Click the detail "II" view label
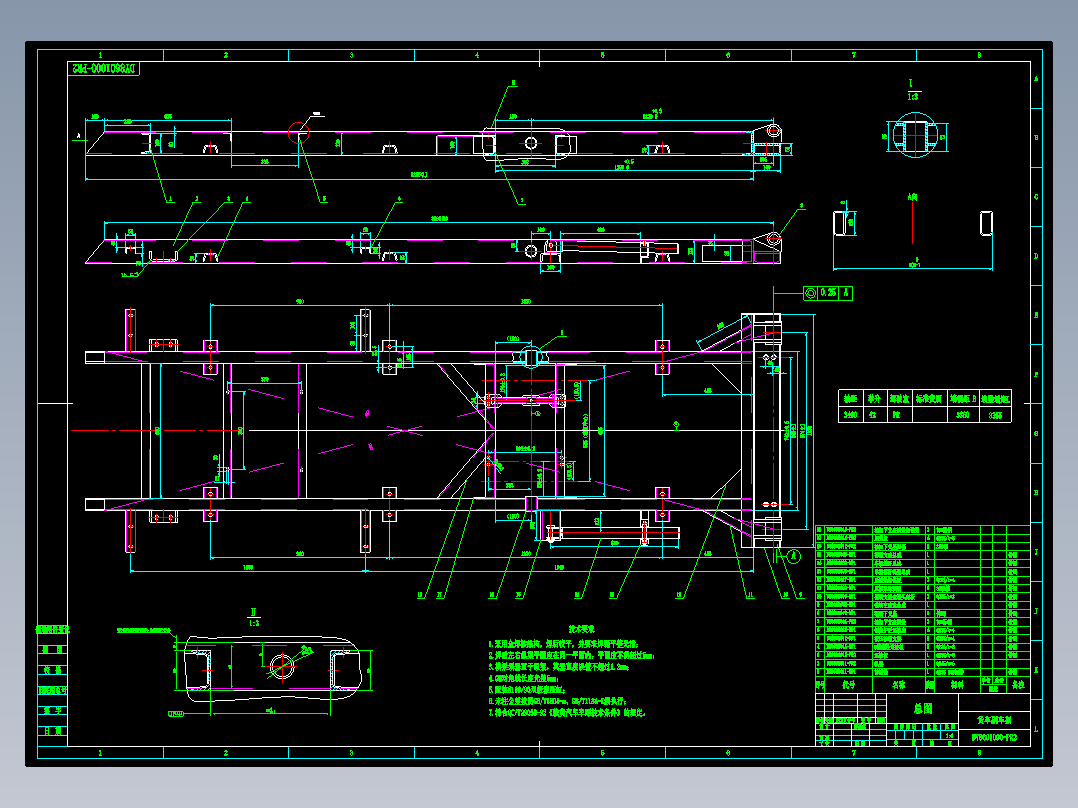Image resolution: width=1078 pixels, height=808 pixels. (x=254, y=612)
